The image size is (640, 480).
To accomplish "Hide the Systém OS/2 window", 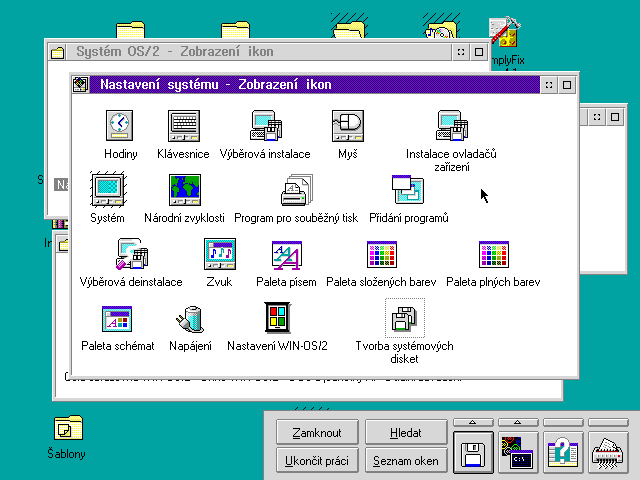I will 461,52.
